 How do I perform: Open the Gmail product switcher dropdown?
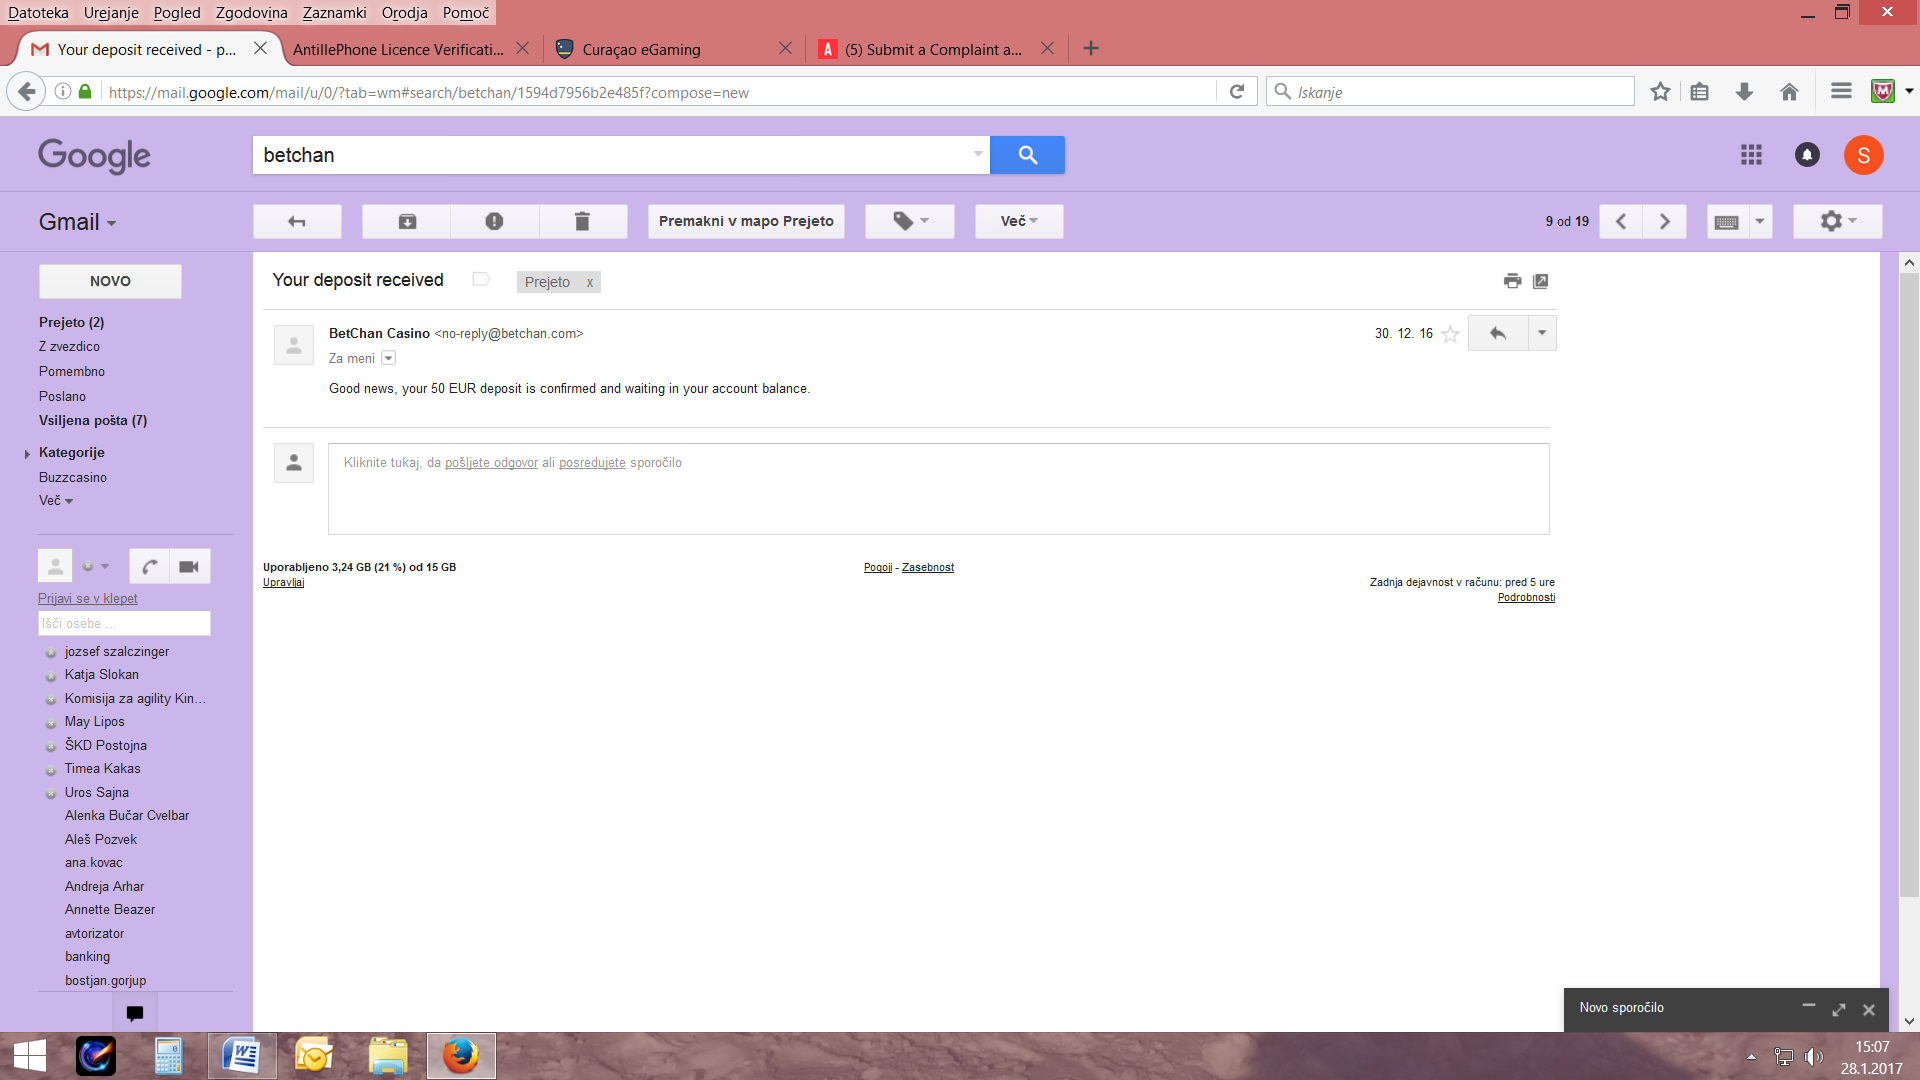(x=78, y=222)
